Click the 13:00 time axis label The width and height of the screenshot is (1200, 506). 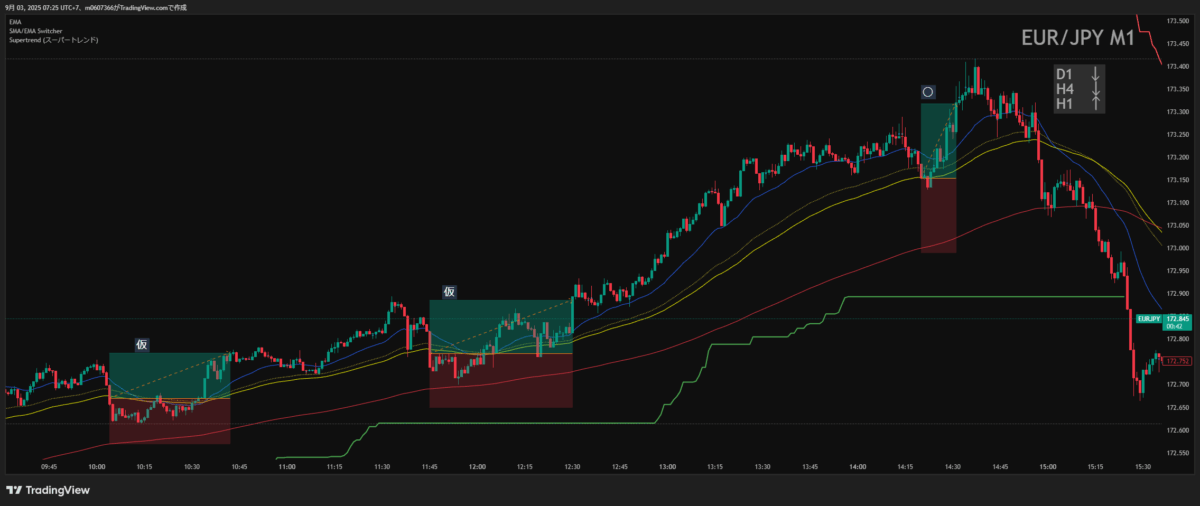tap(668, 466)
